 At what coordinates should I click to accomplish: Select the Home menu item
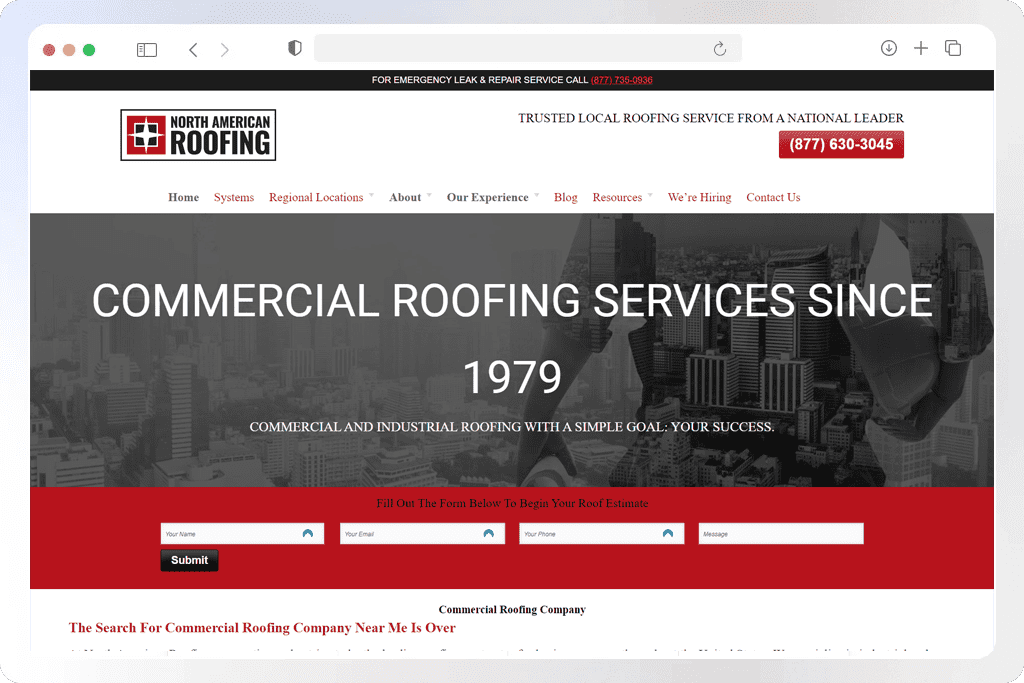point(183,197)
